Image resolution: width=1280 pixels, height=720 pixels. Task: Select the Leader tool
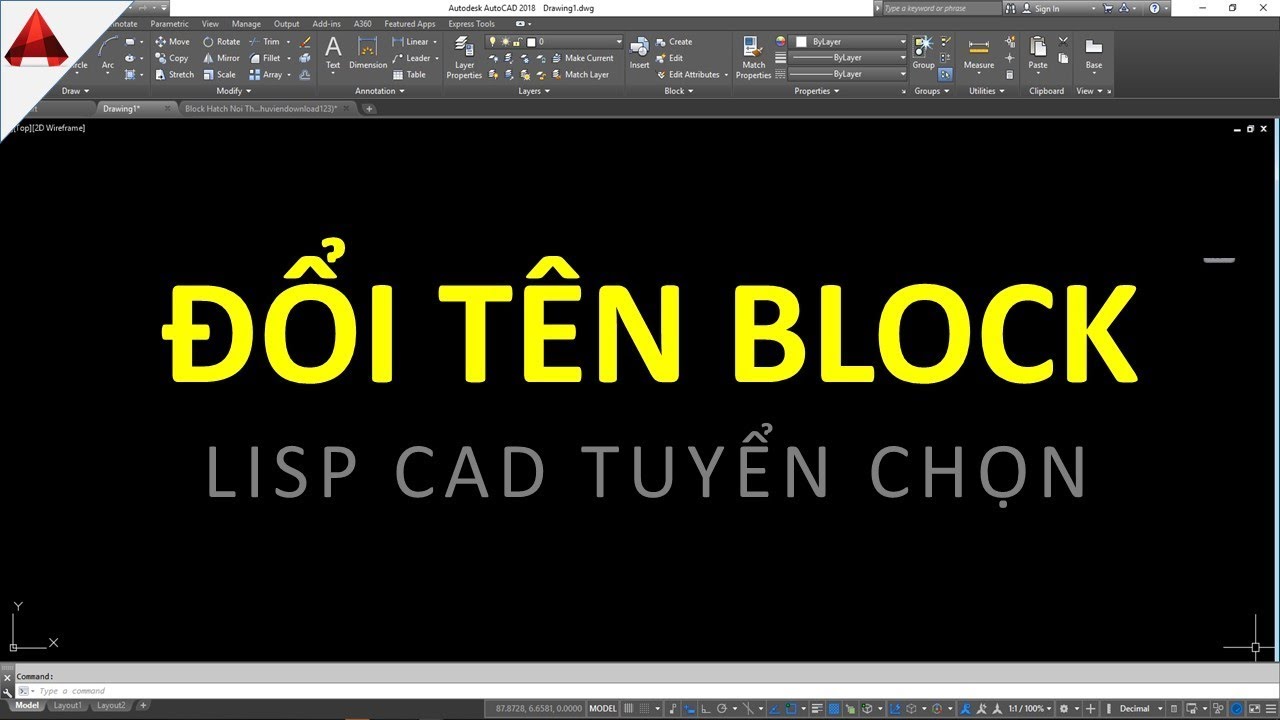(x=411, y=58)
